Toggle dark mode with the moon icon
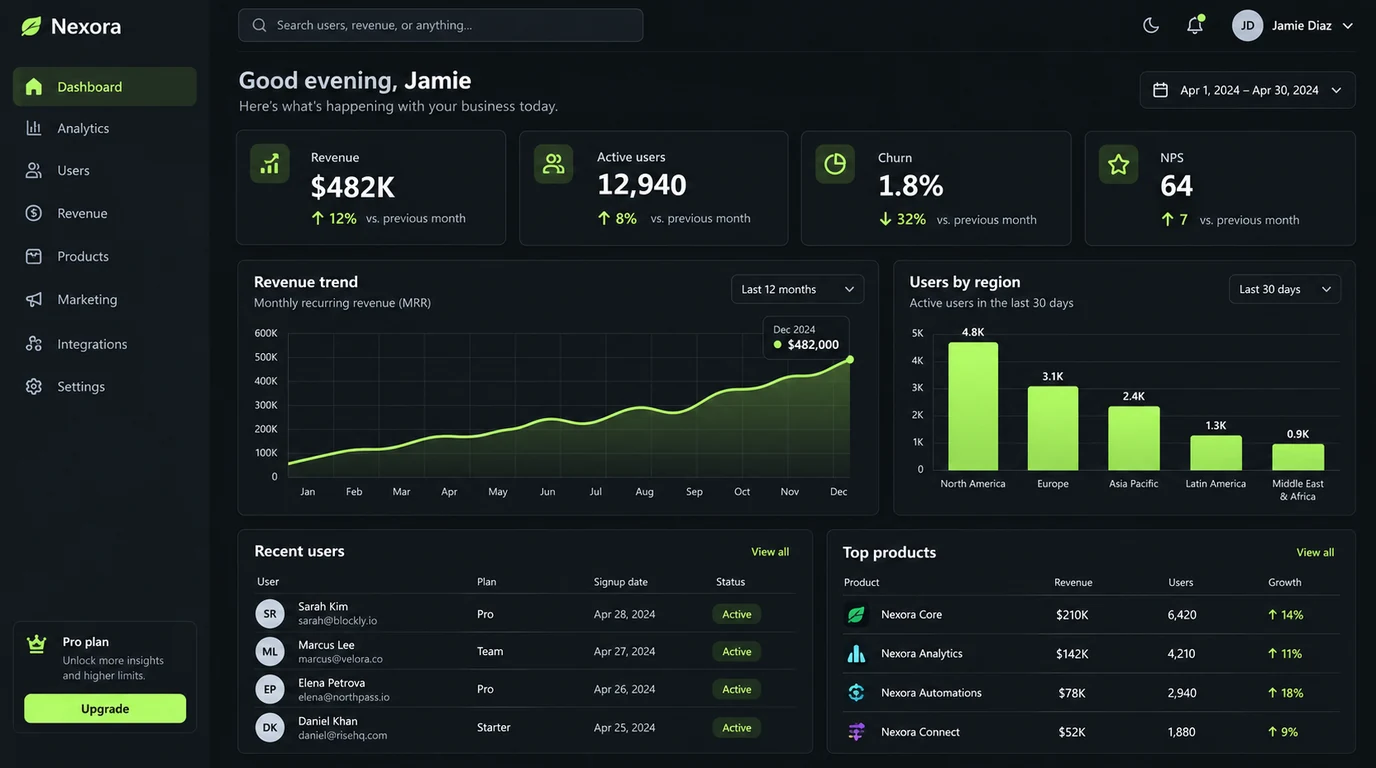This screenshot has height=768, width=1376. tap(1151, 25)
